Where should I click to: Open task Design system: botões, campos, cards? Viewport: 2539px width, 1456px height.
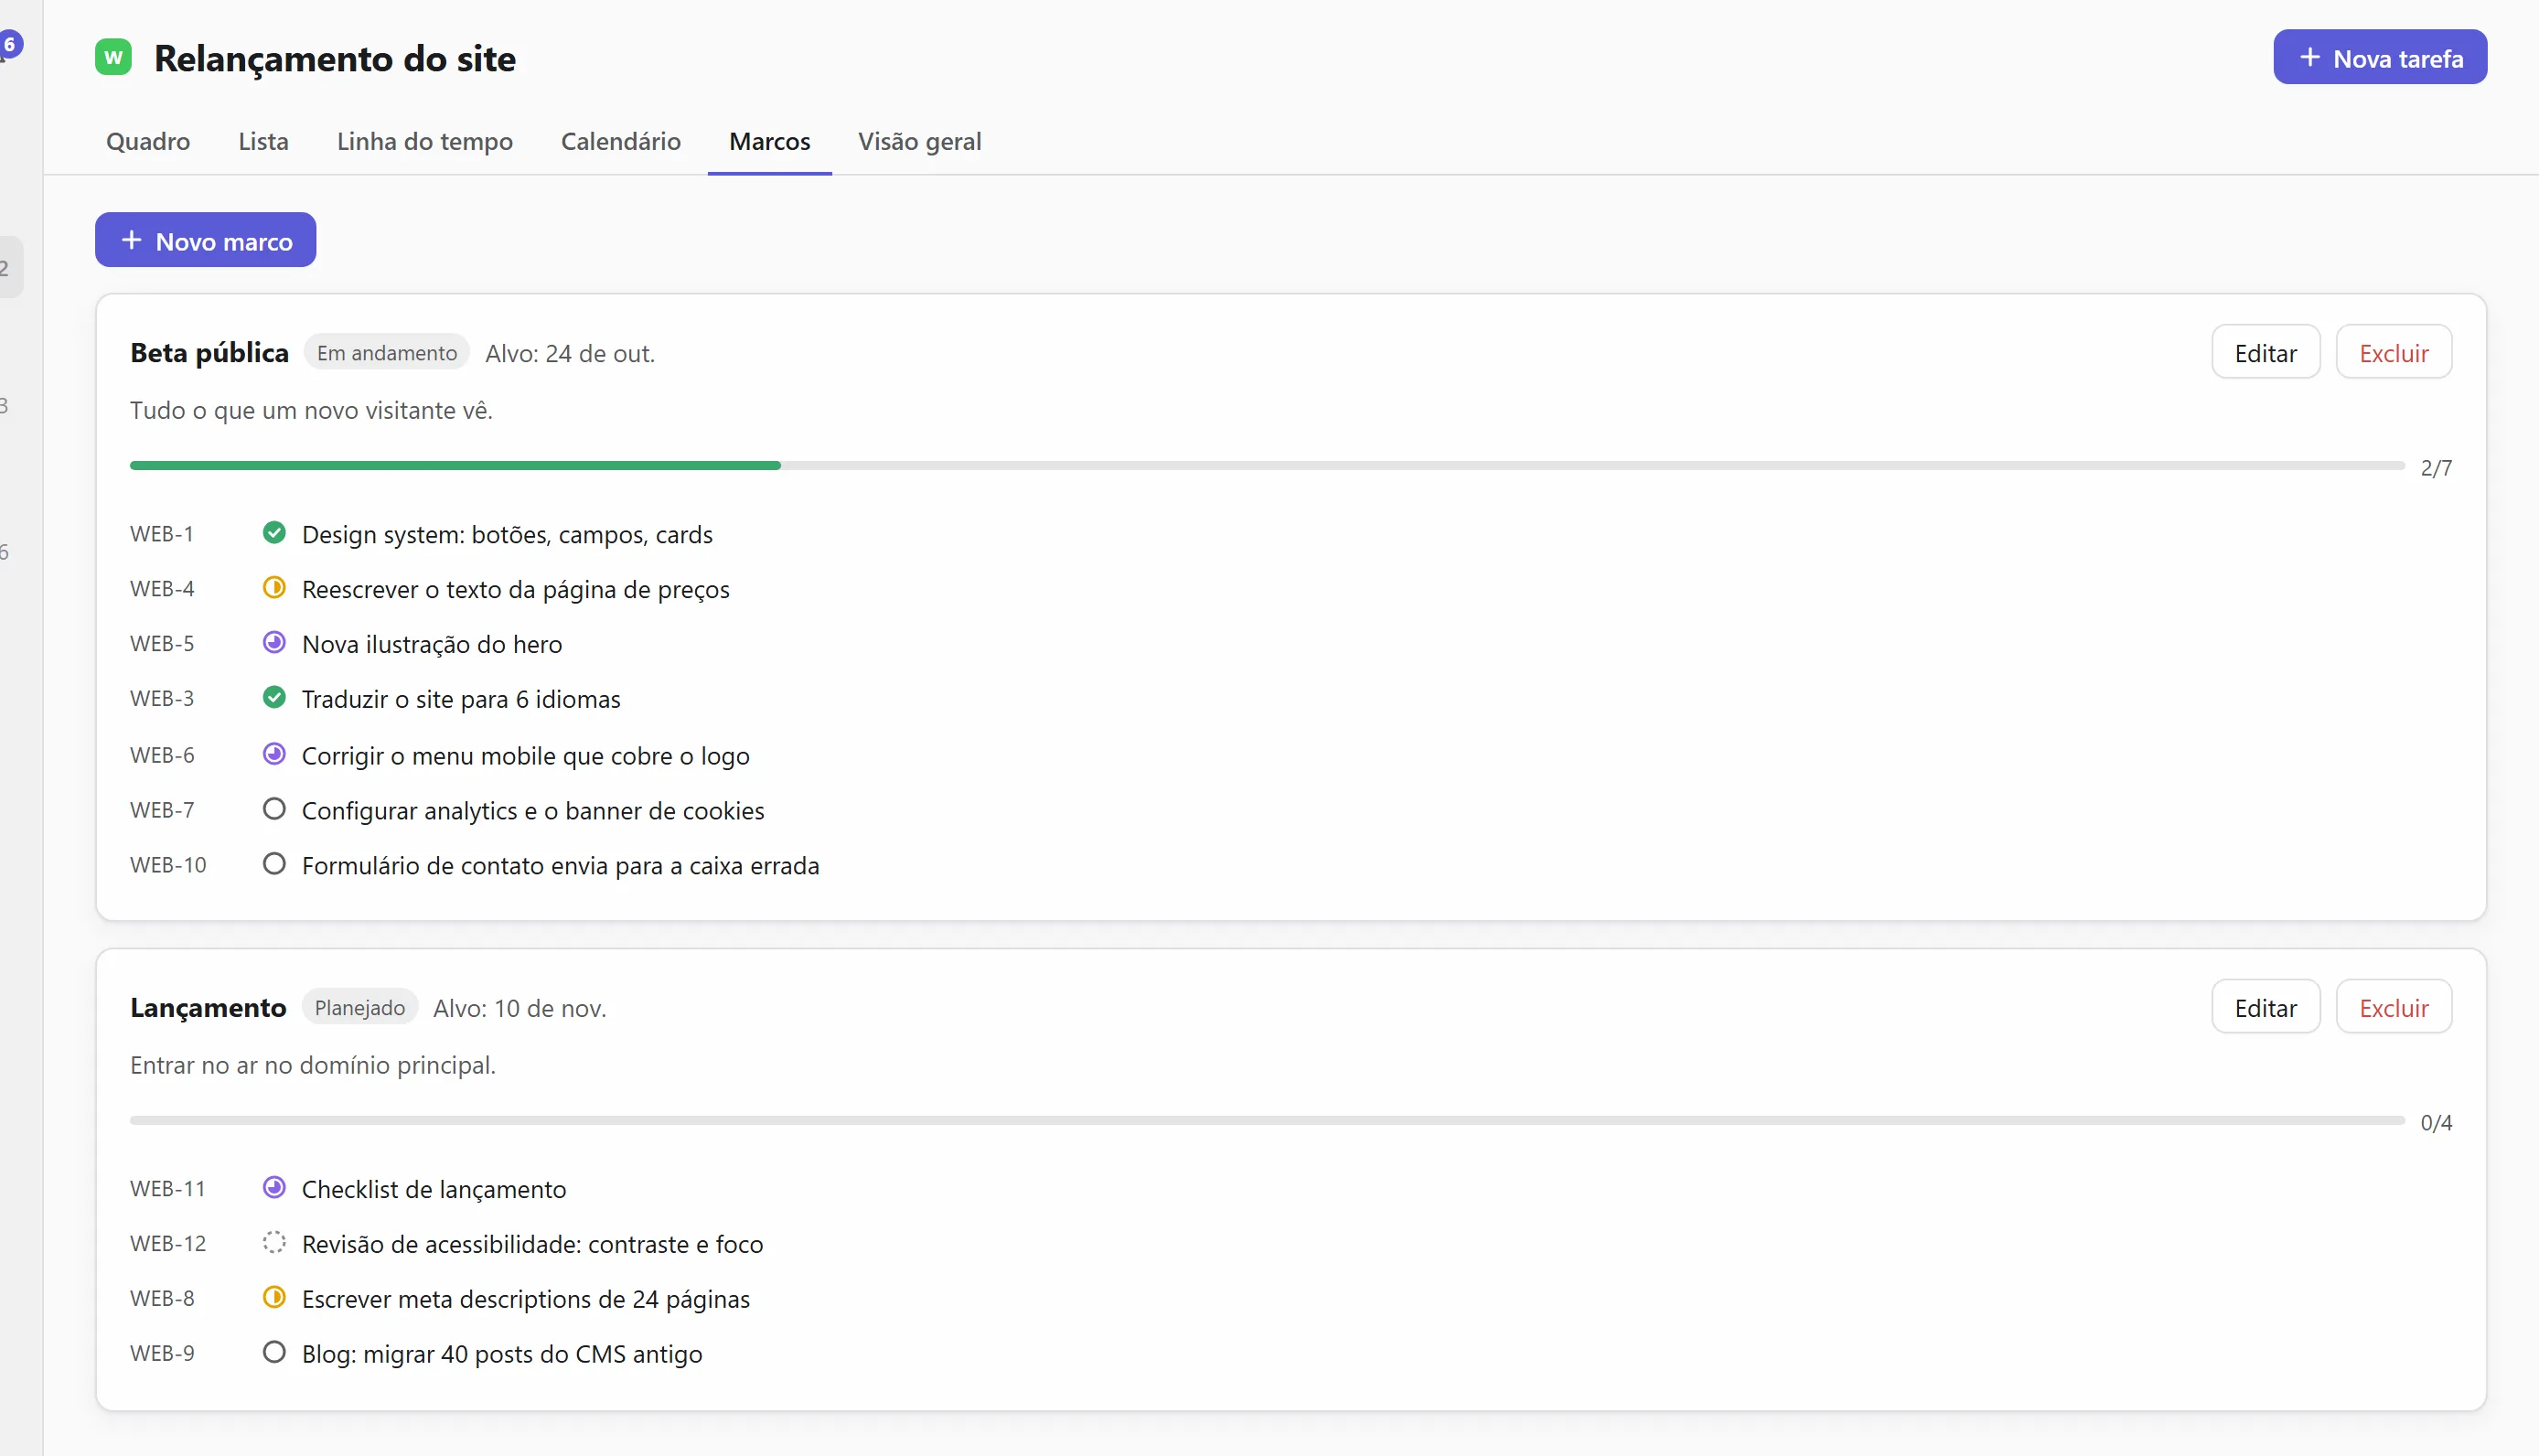tap(507, 535)
